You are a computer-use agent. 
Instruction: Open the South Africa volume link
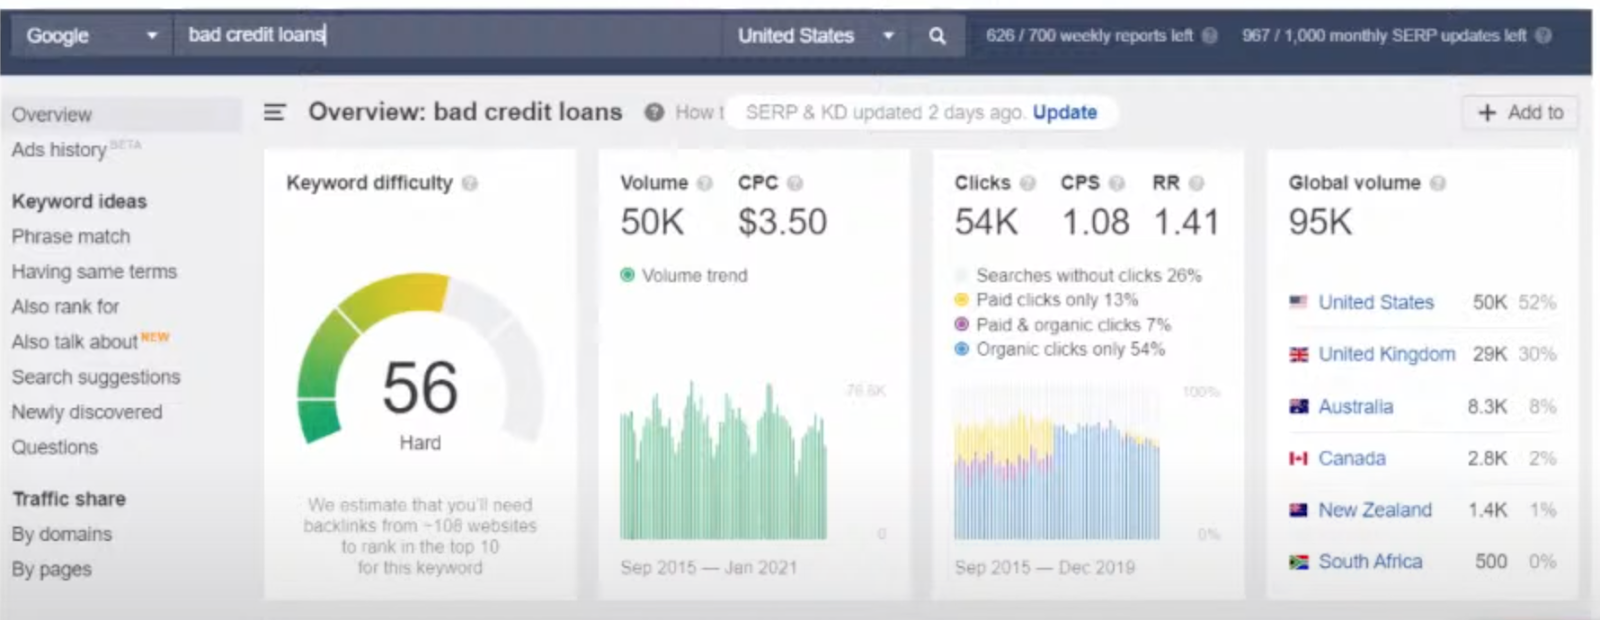tap(1370, 562)
